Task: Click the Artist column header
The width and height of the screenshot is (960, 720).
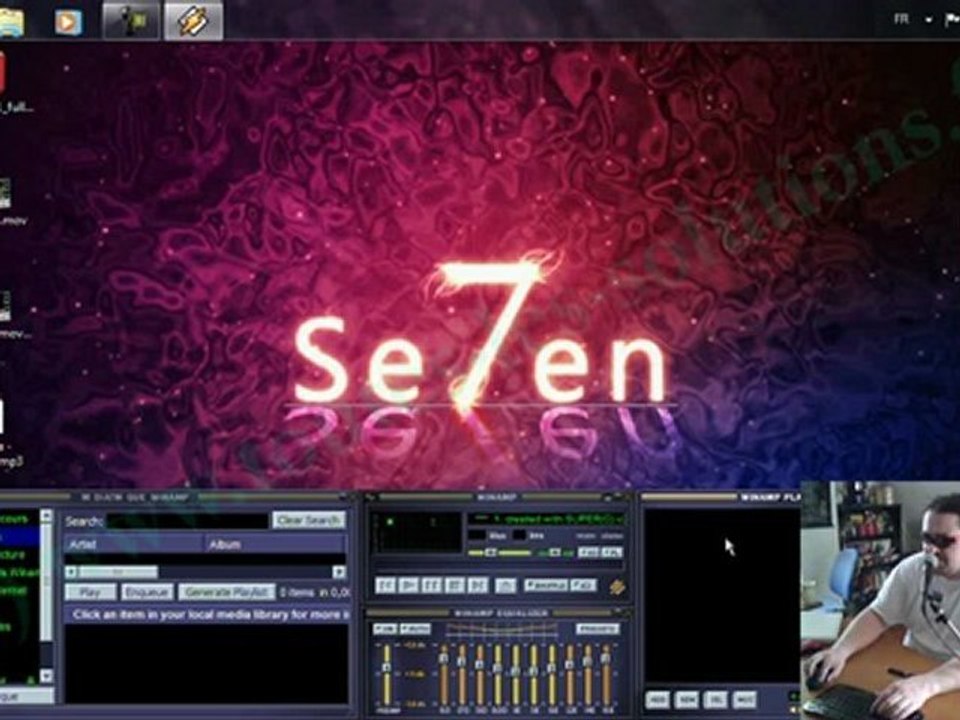Action: tap(134, 544)
